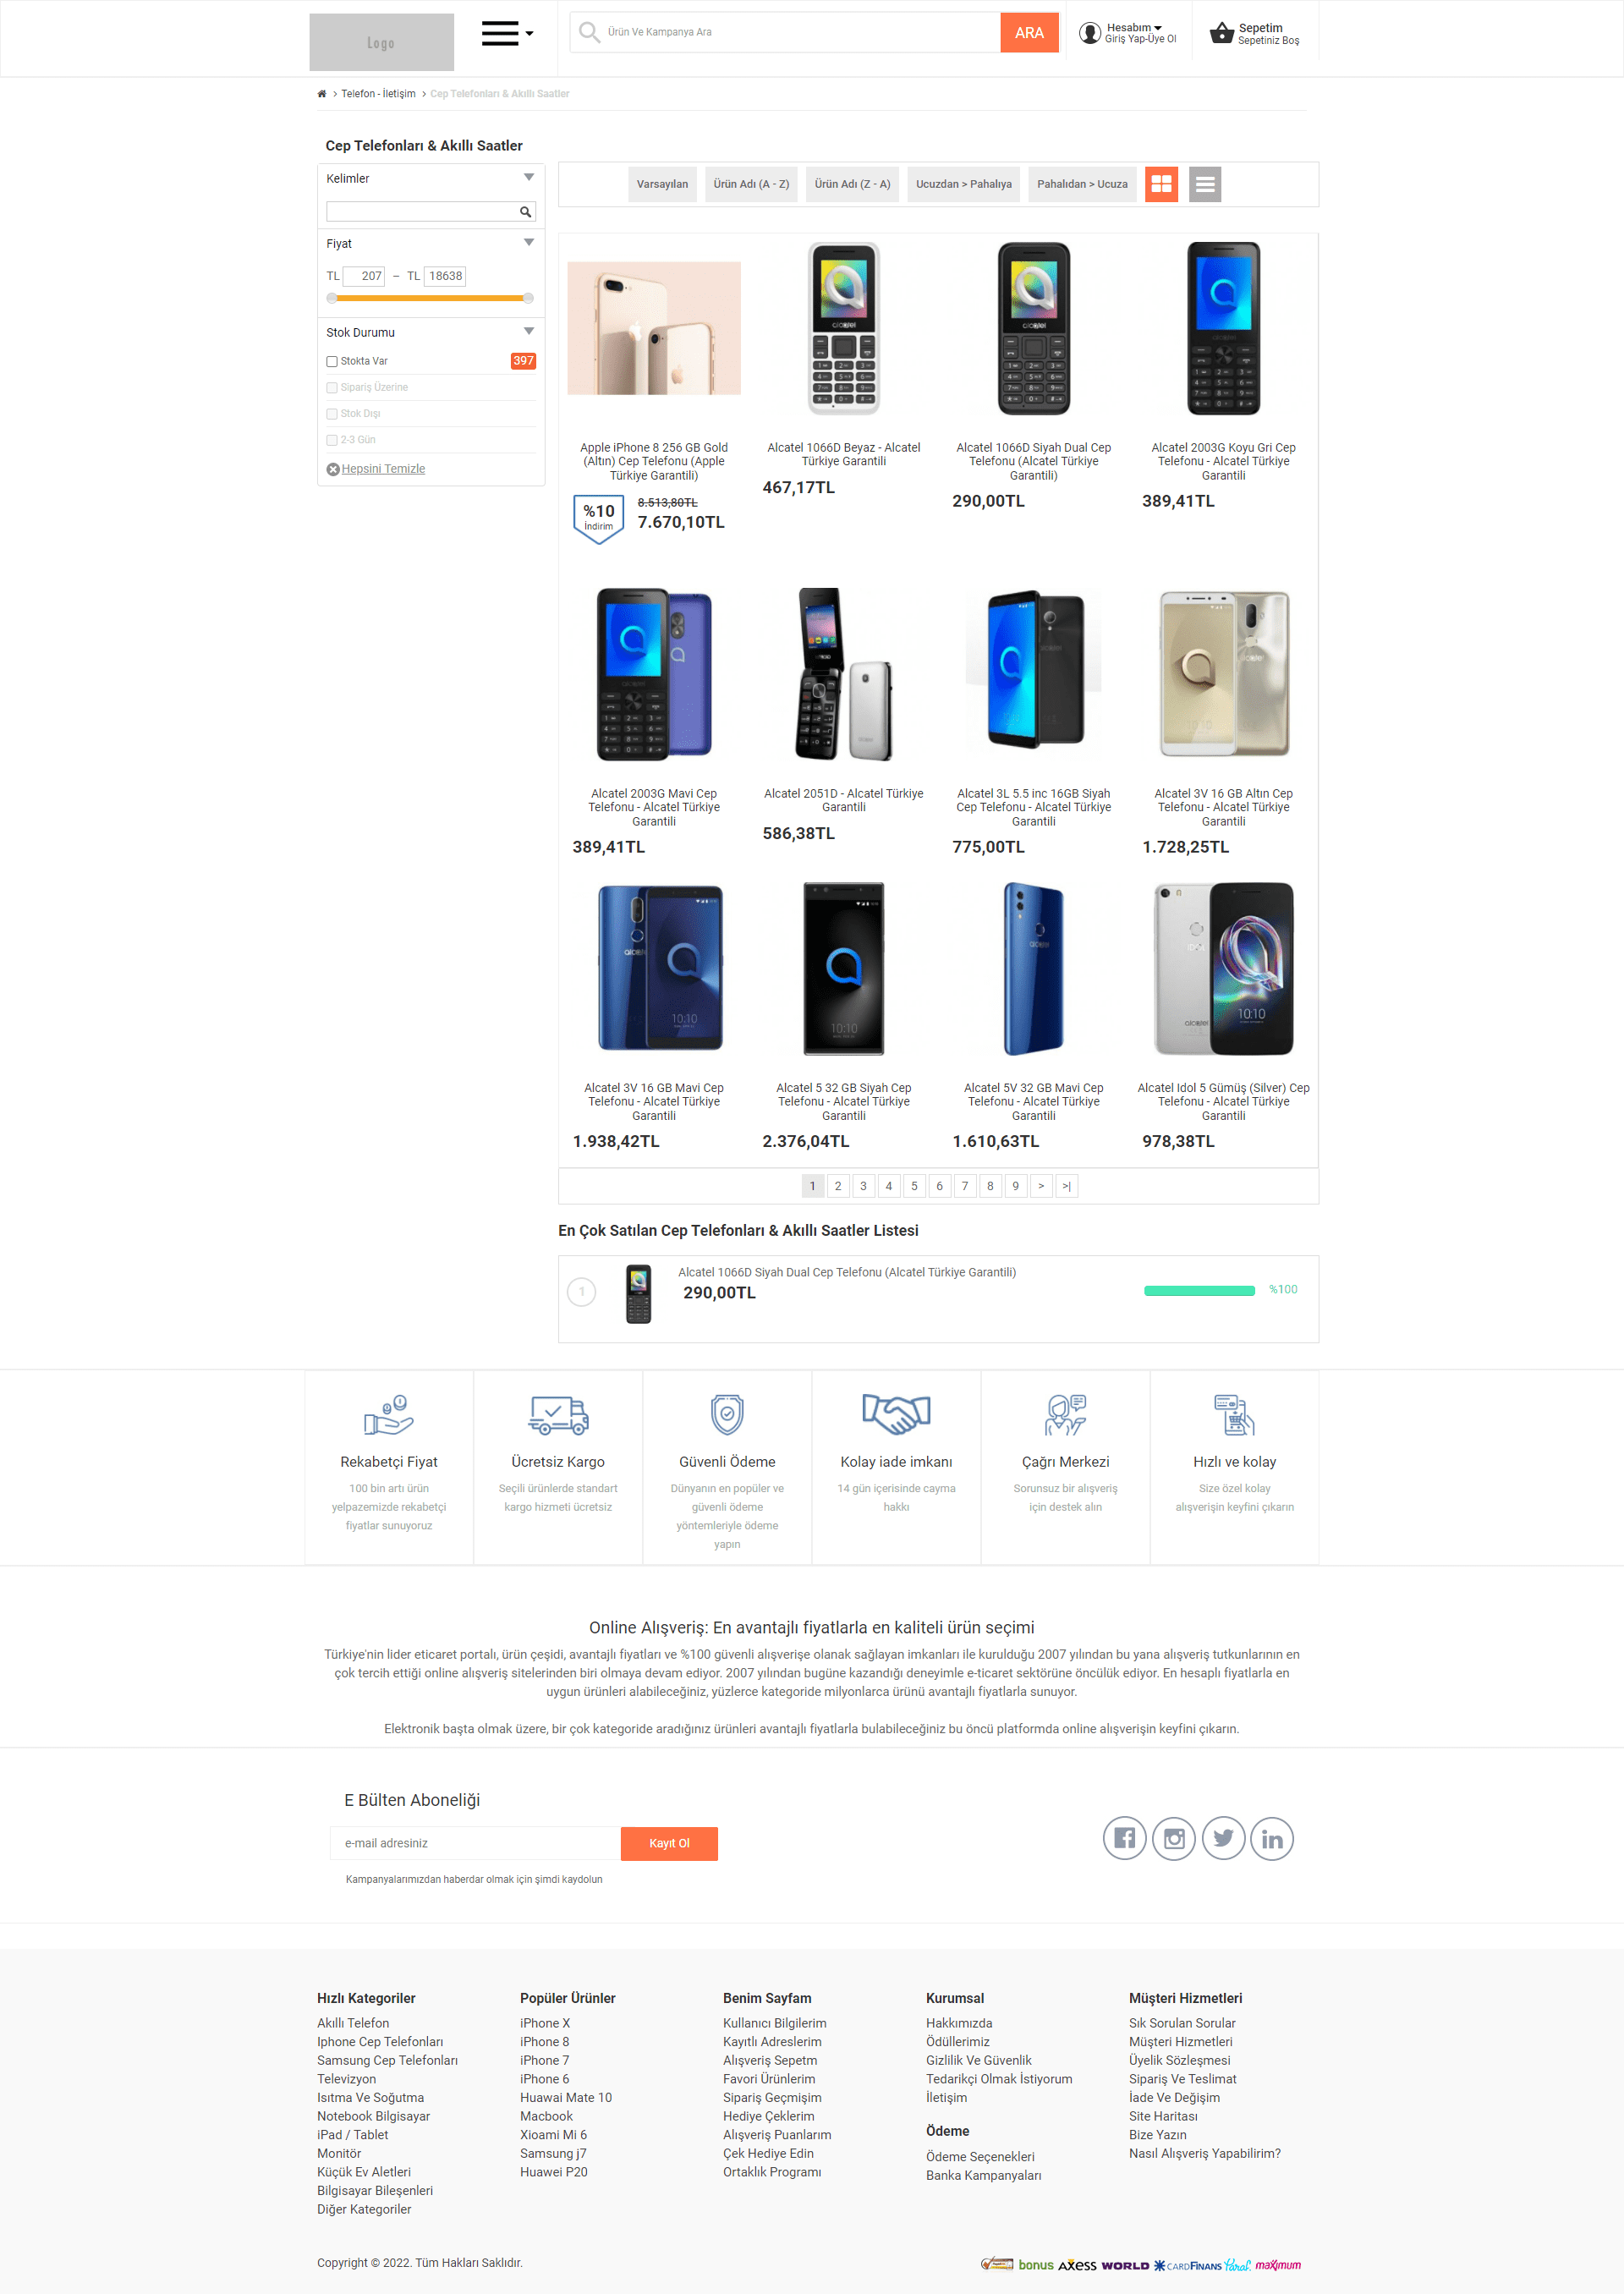
Task: Click the right handle of price slider
Action: point(528,298)
